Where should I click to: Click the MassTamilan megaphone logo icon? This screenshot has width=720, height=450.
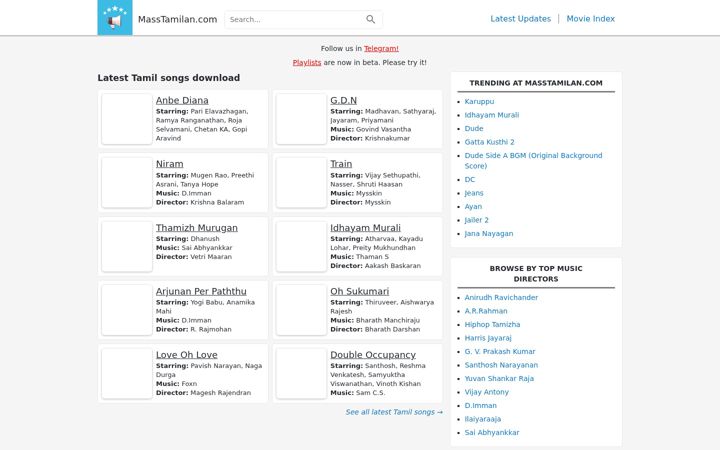[x=115, y=17]
